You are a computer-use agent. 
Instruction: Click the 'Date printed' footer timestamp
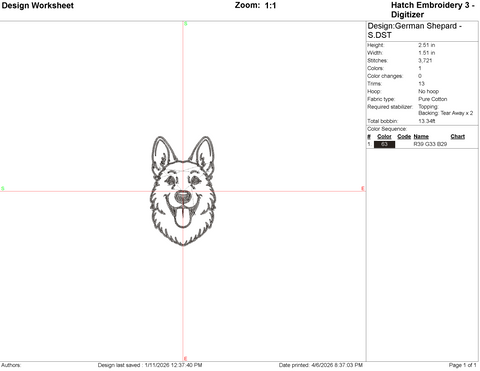click(321, 365)
